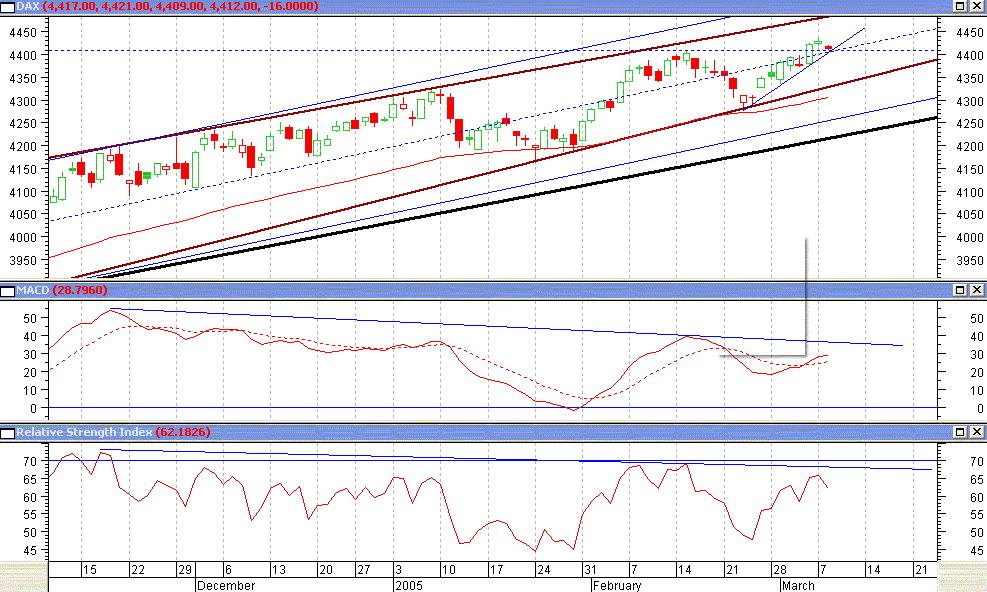Image resolution: width=987 pixels, height=592 pixels.
Task: Click the MACD panel system icon
Action: tap(8, 290)
